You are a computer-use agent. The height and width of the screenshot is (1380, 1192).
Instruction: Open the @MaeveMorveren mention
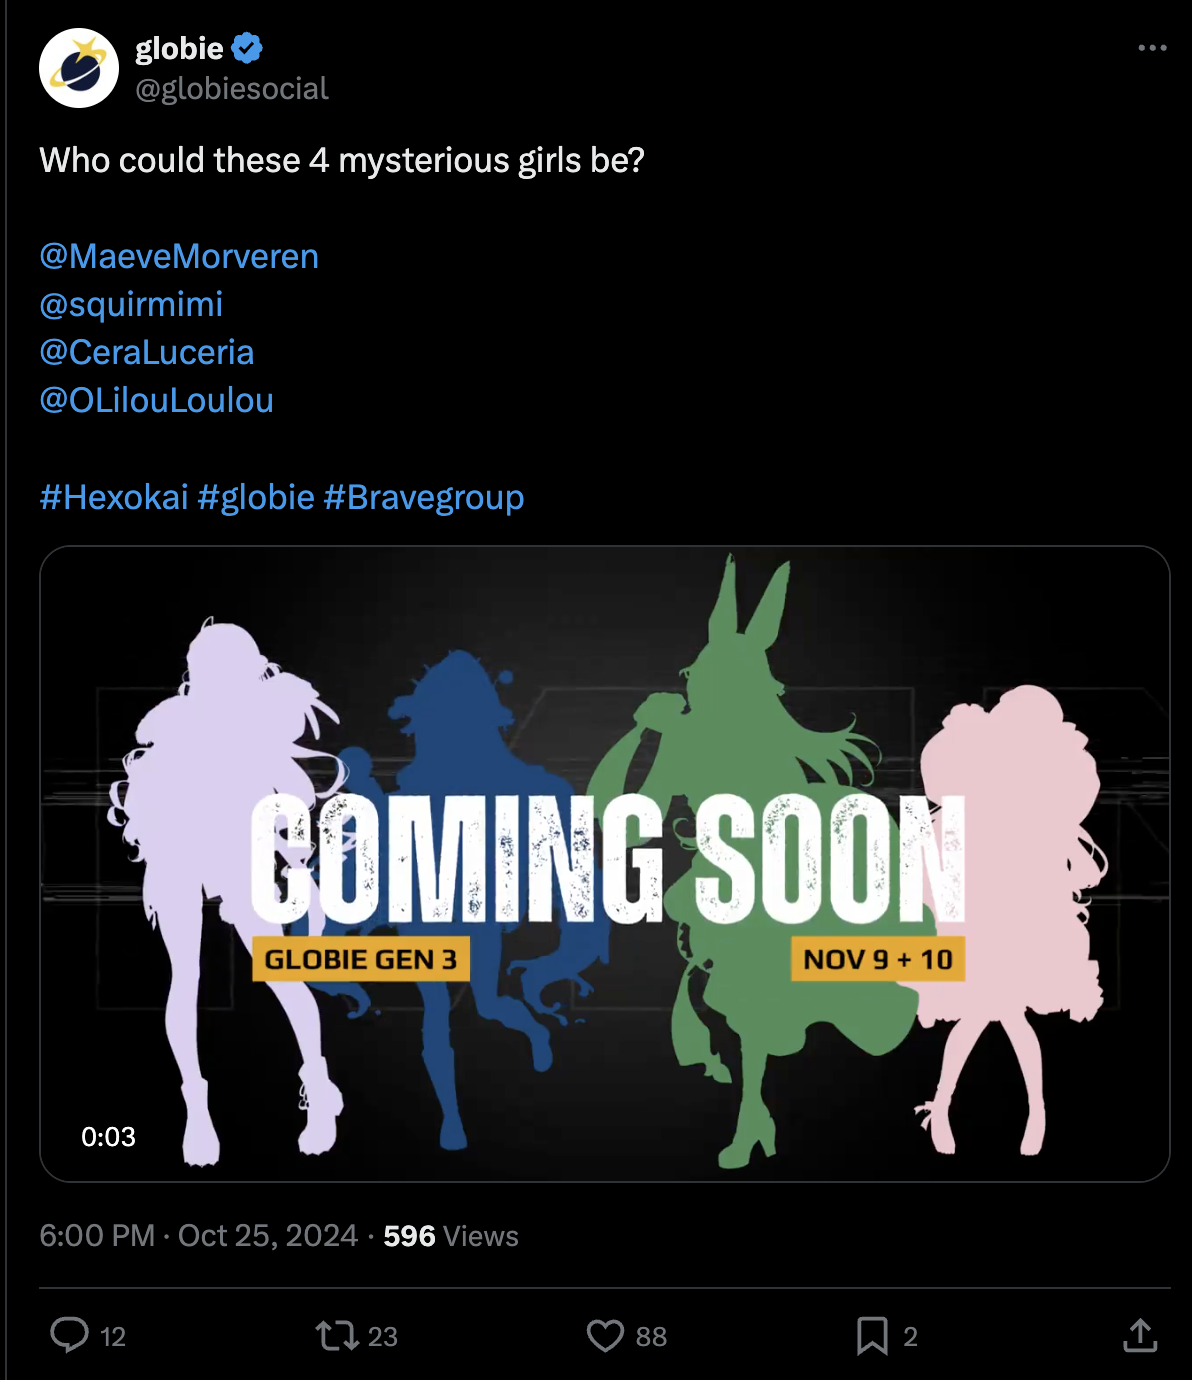179,256
